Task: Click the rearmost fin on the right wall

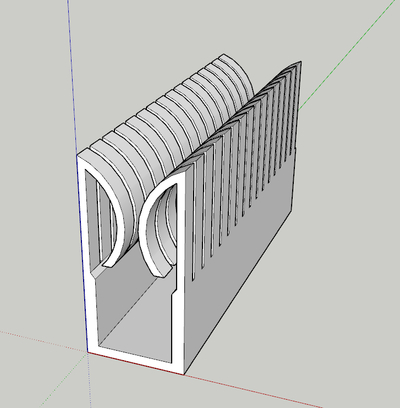Action: 299,100
